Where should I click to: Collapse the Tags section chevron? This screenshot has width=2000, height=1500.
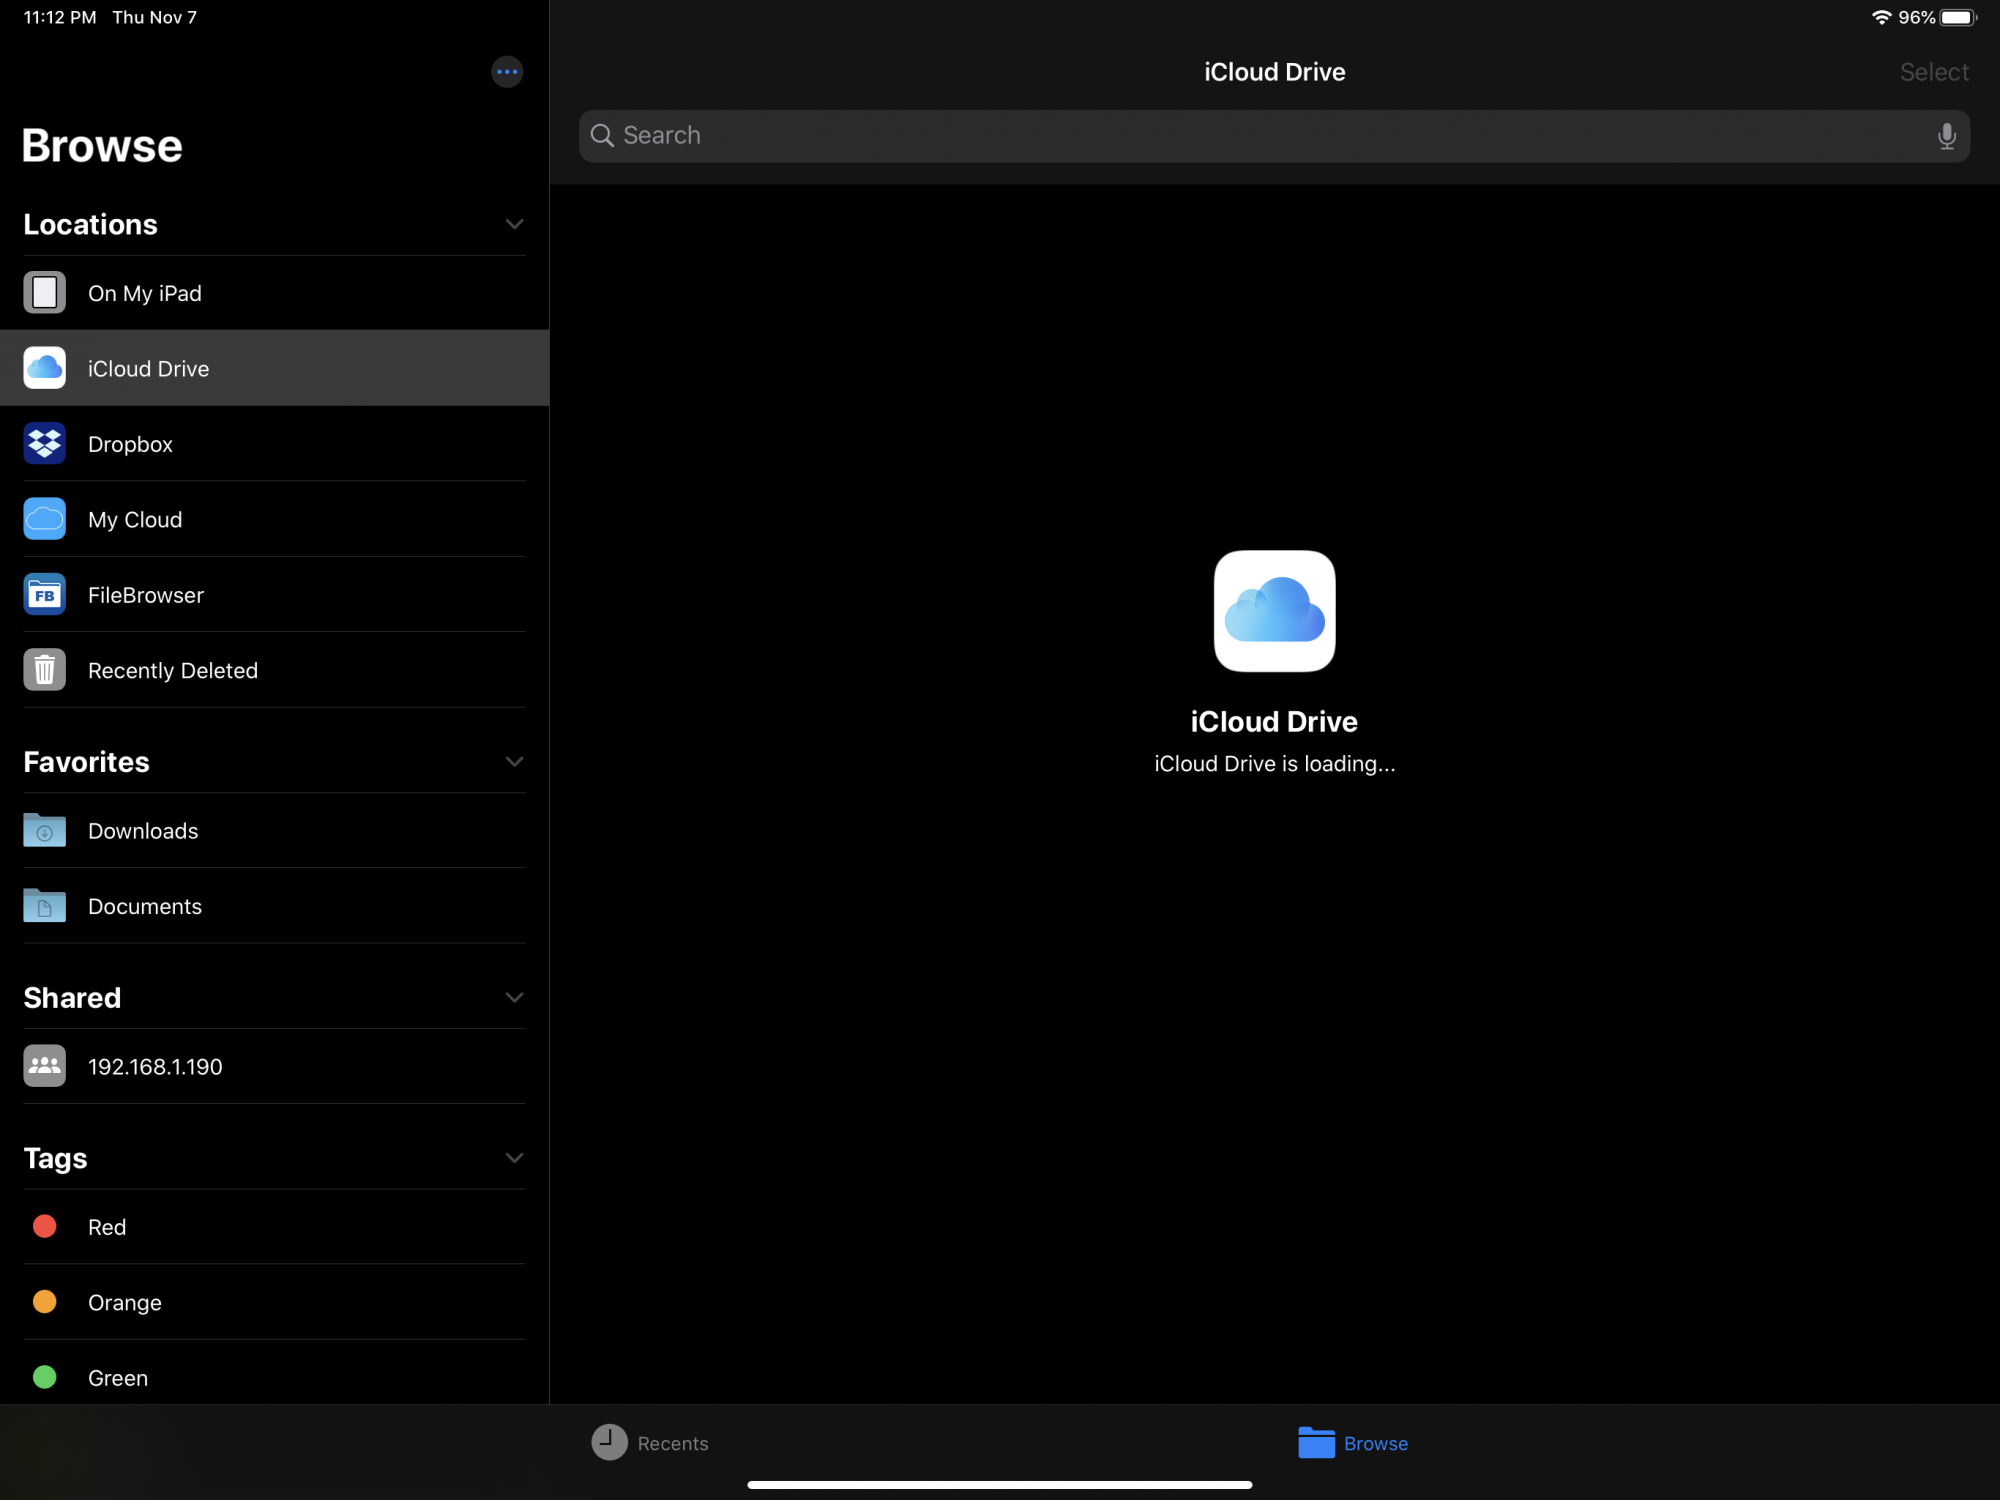514,1158
